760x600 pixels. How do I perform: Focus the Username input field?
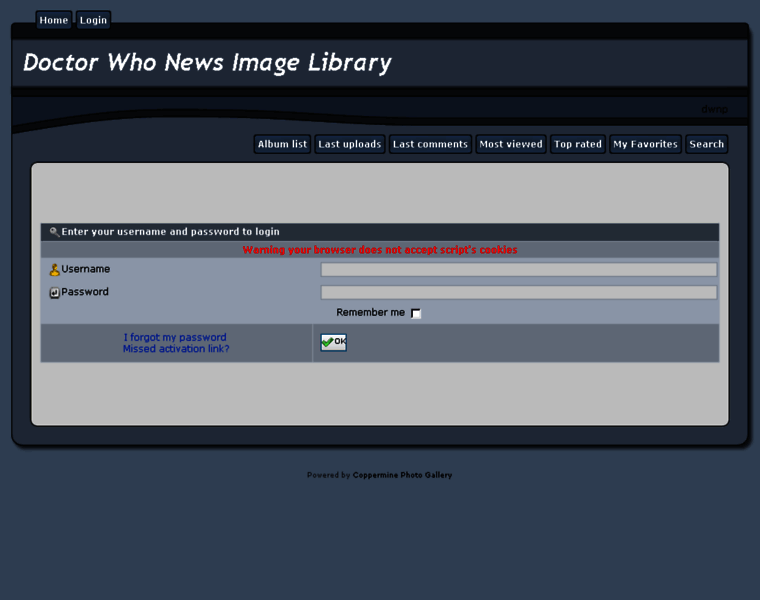coord(518,270)
